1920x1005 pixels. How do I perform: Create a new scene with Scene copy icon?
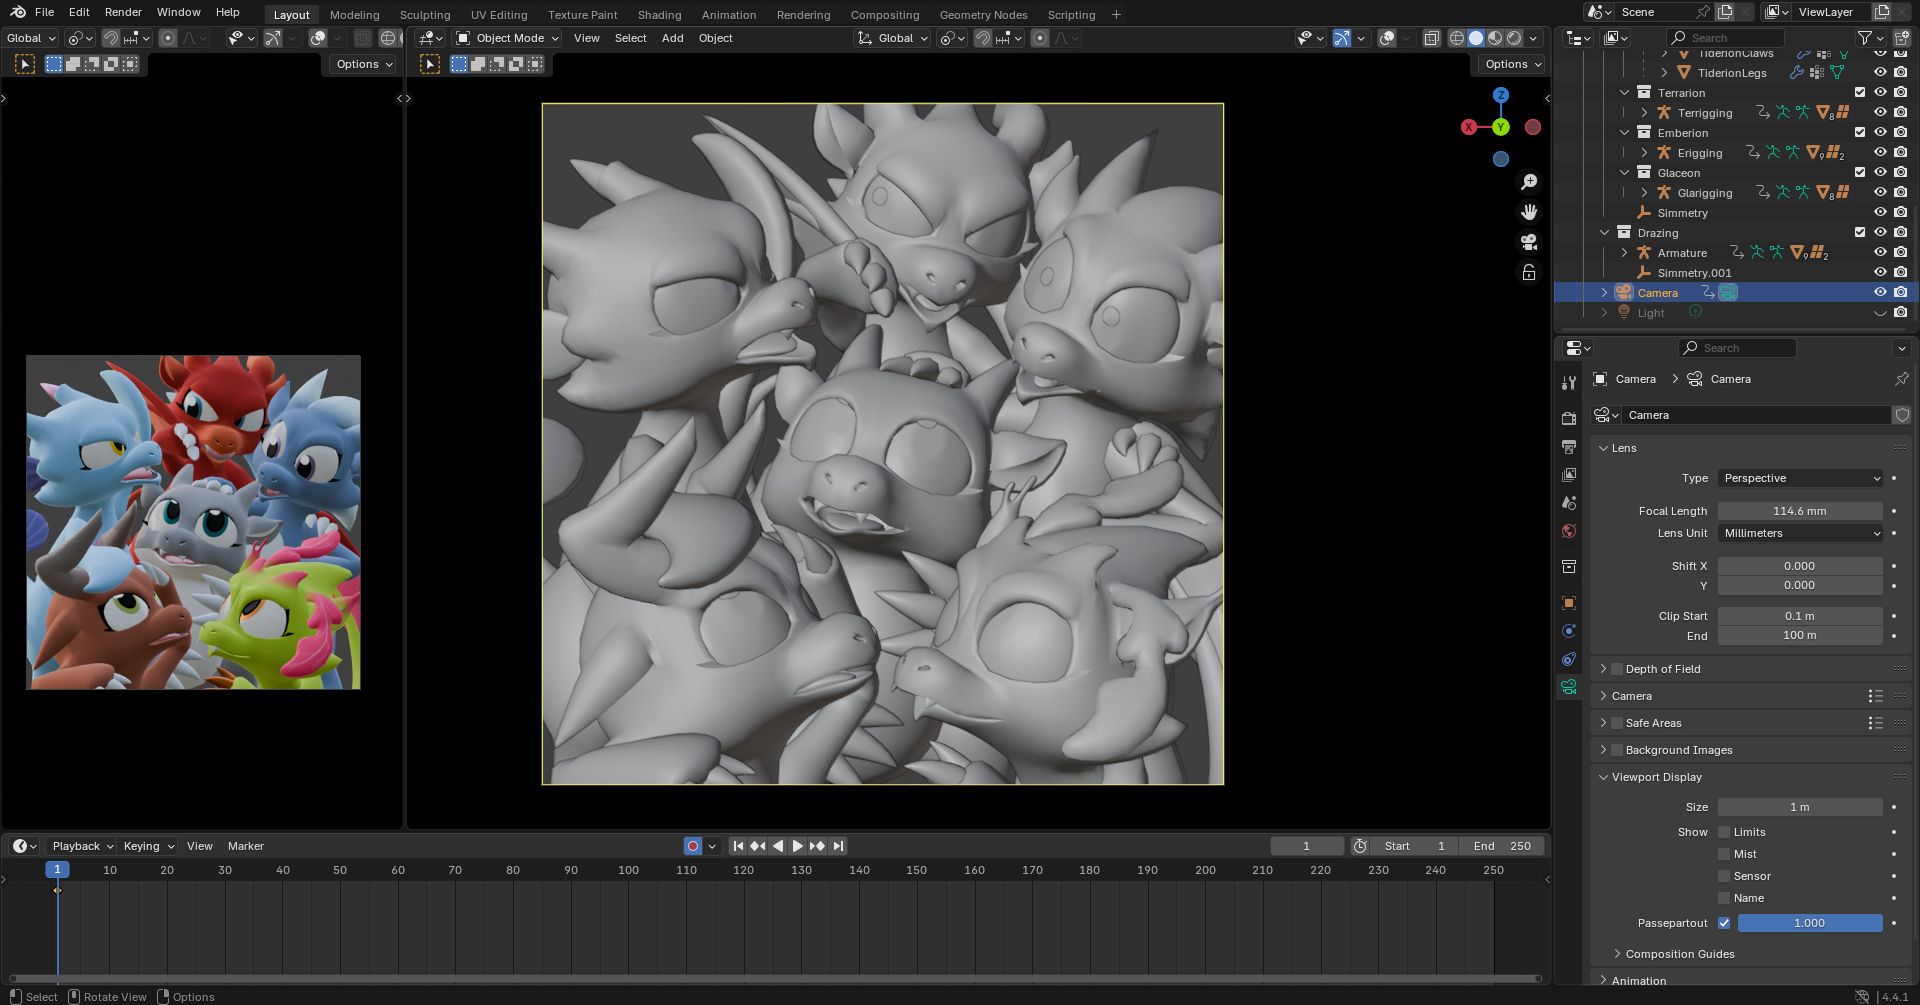[1725, 12]
